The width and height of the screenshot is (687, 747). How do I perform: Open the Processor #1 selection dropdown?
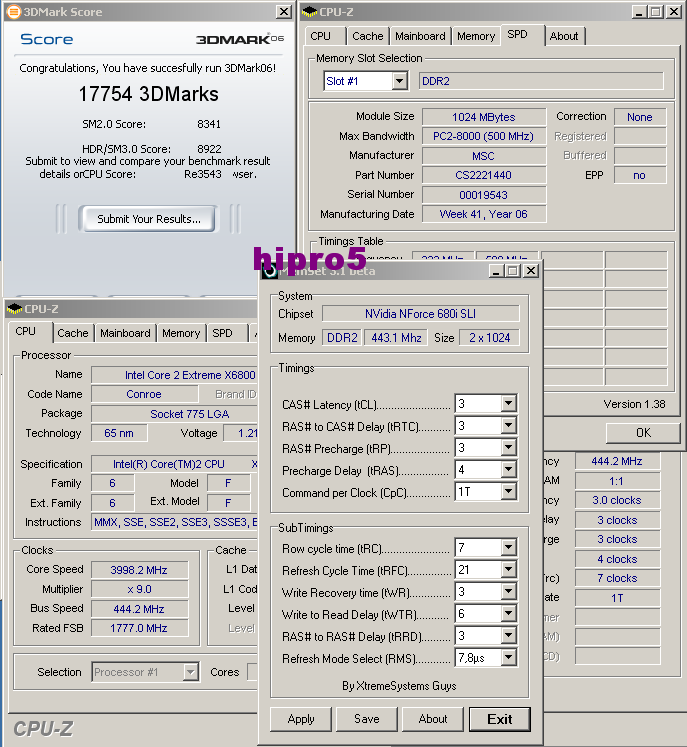tap(191, 672)
